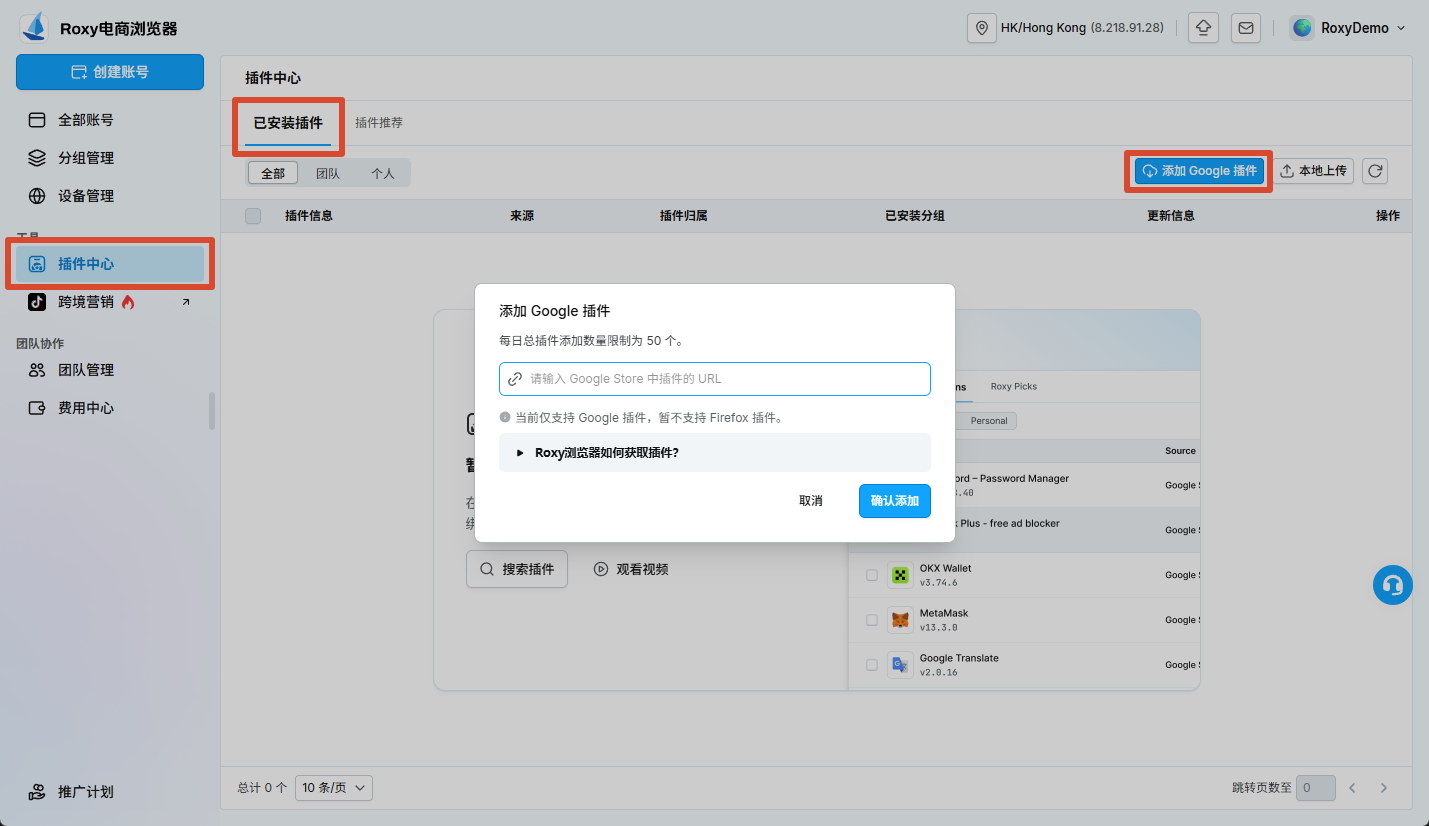This screenshot has height=826, width=1429.
Task: Click the 跳转页数至 page number field
Action: tap(1316, 788)
